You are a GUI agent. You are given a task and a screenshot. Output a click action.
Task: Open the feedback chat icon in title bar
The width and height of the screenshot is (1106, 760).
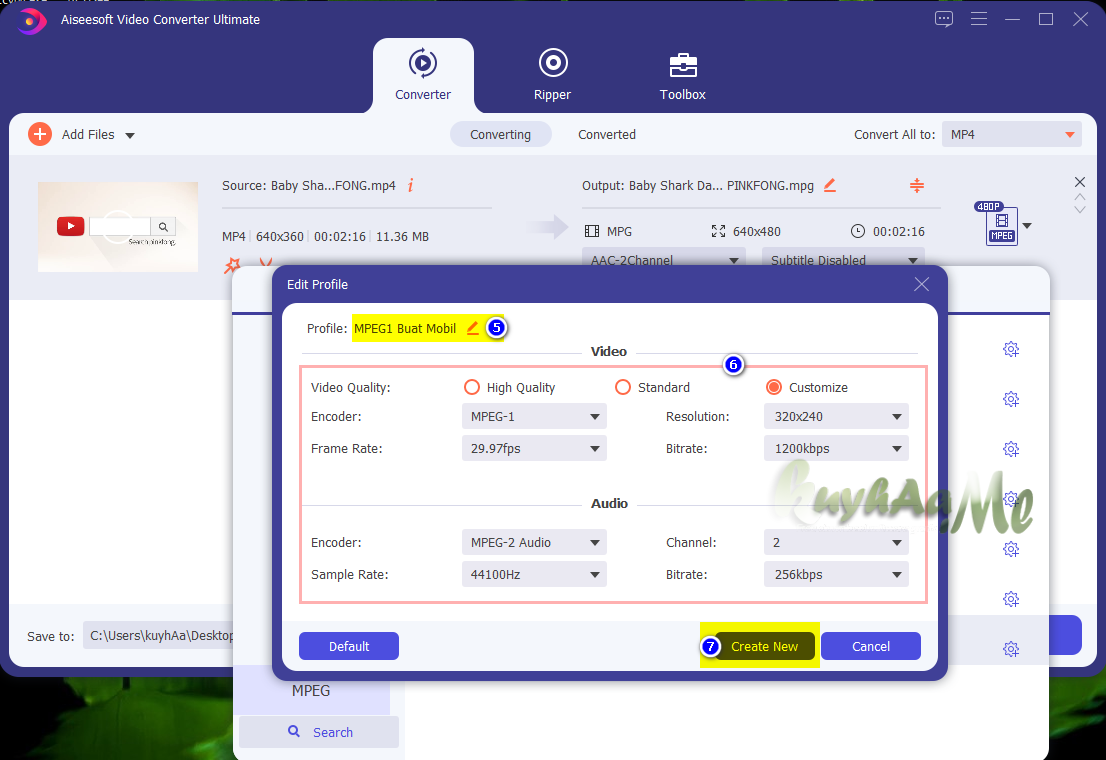pos(944,19)
